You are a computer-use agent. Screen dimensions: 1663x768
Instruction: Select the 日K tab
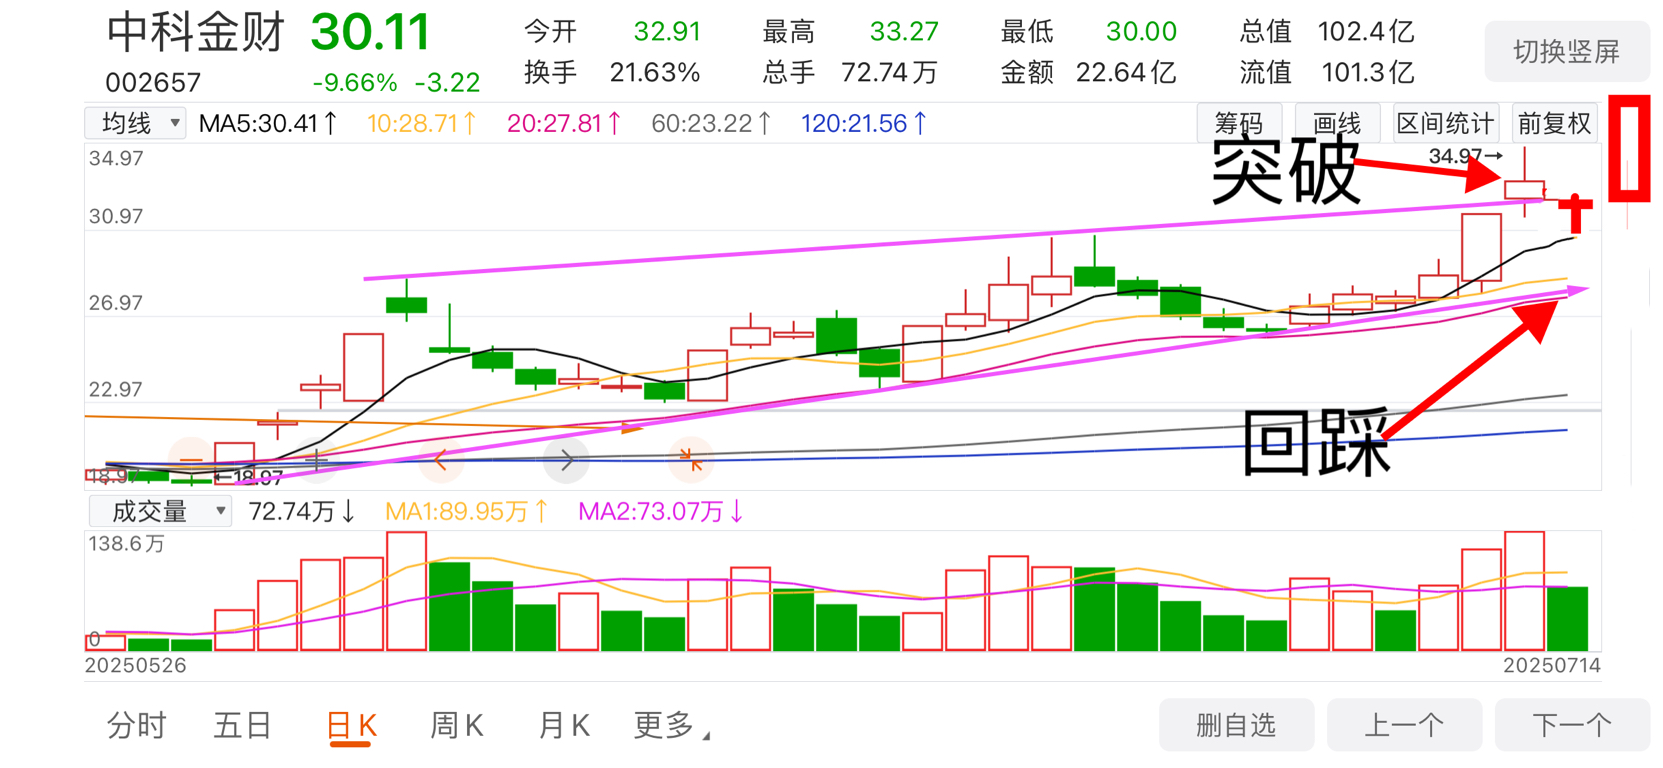[351, 725]
